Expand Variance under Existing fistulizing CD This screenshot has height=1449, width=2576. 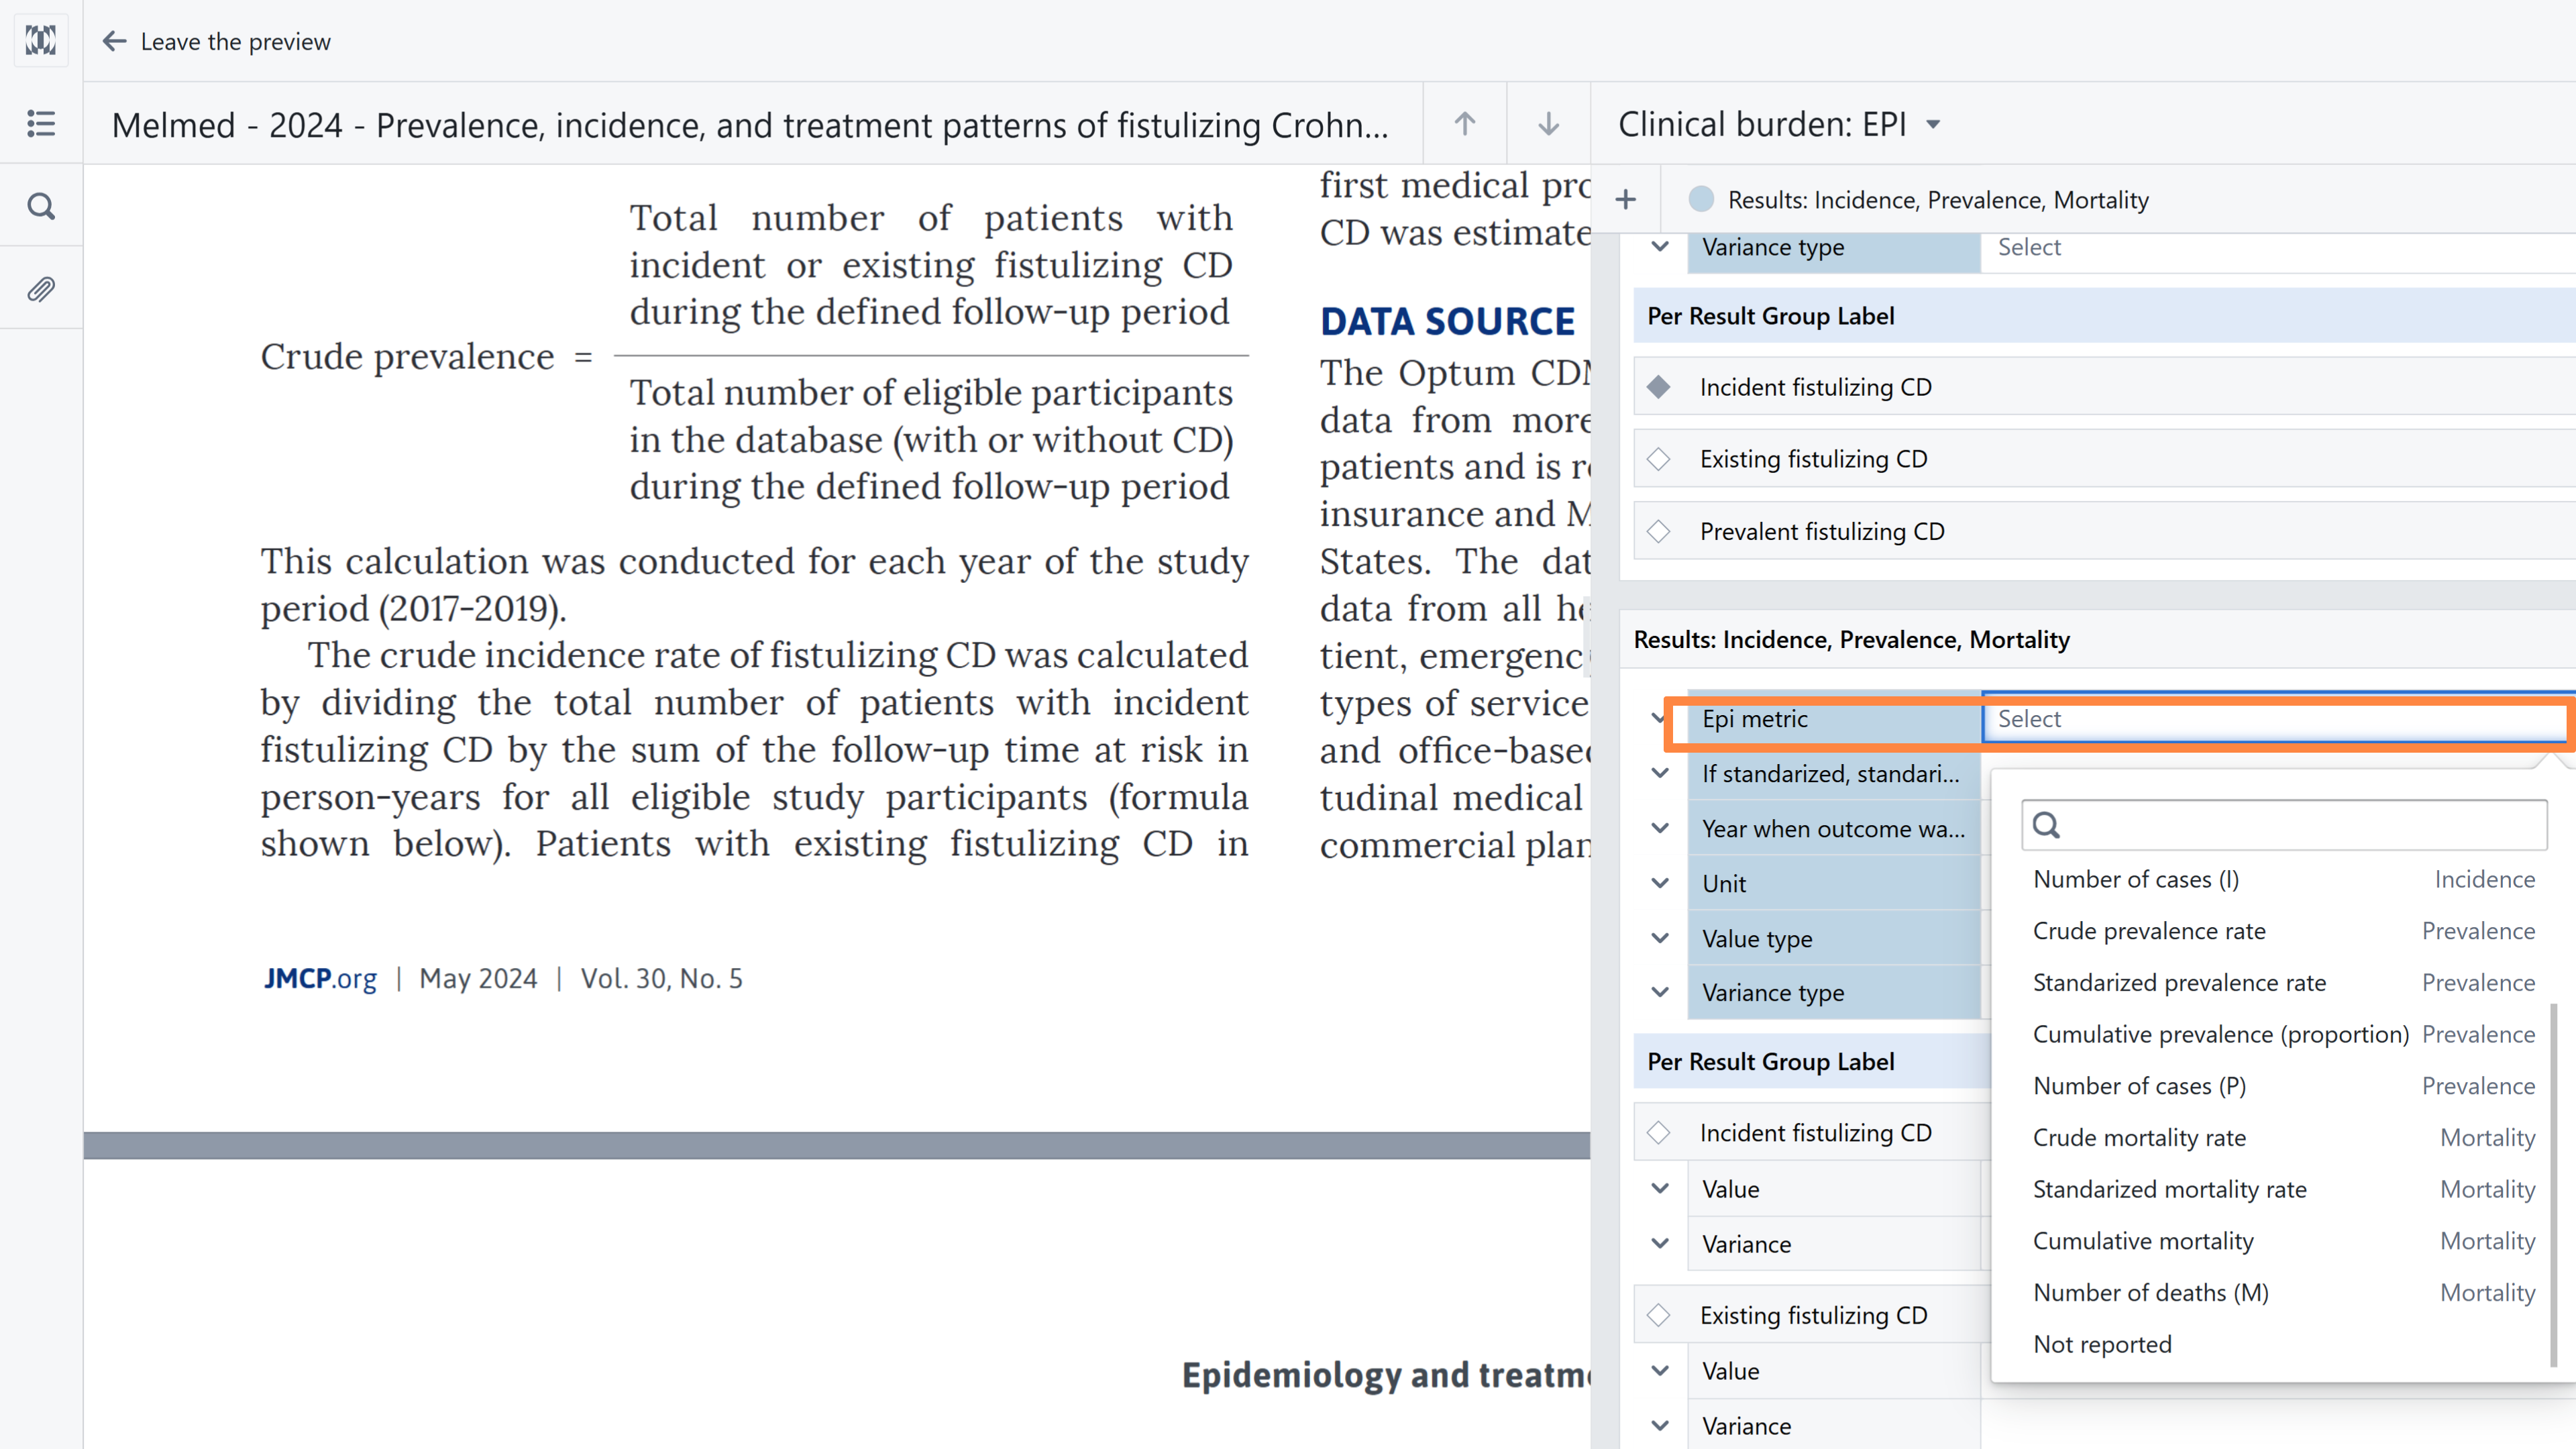click(x=1660, y=1425)
